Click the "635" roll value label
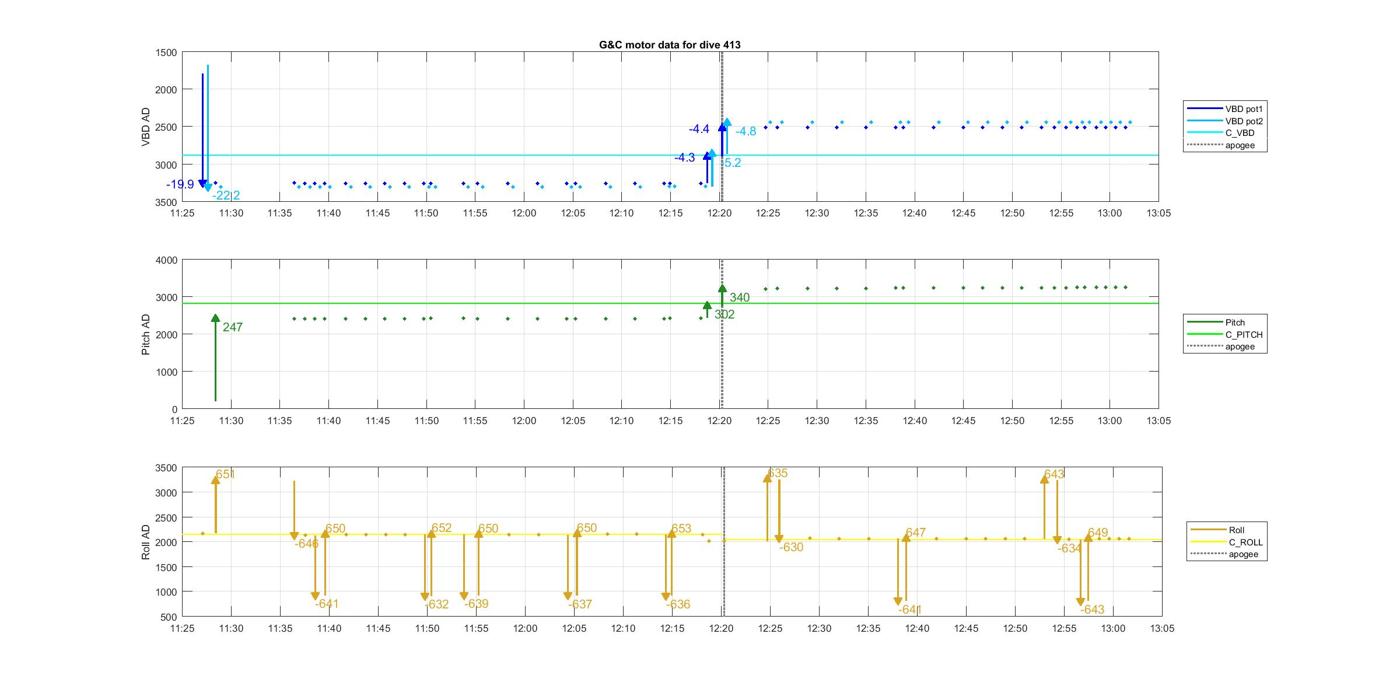1400x693 pixels. click(x=778, y=473)
